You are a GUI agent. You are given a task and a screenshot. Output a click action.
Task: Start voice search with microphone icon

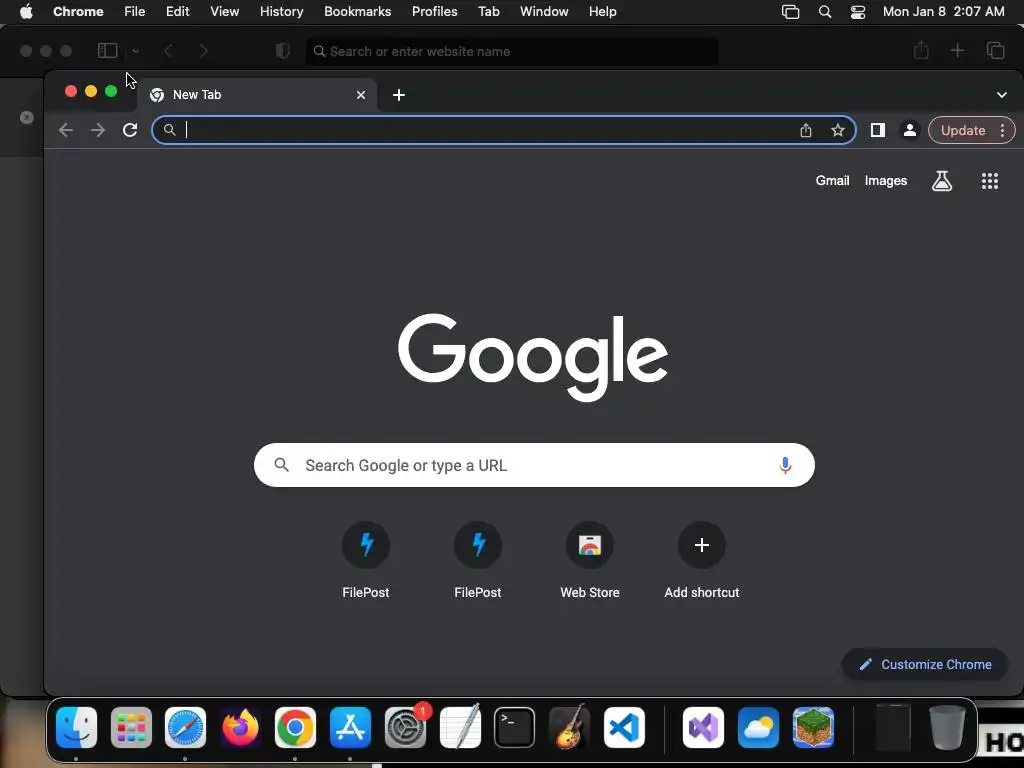click(786, 465)
